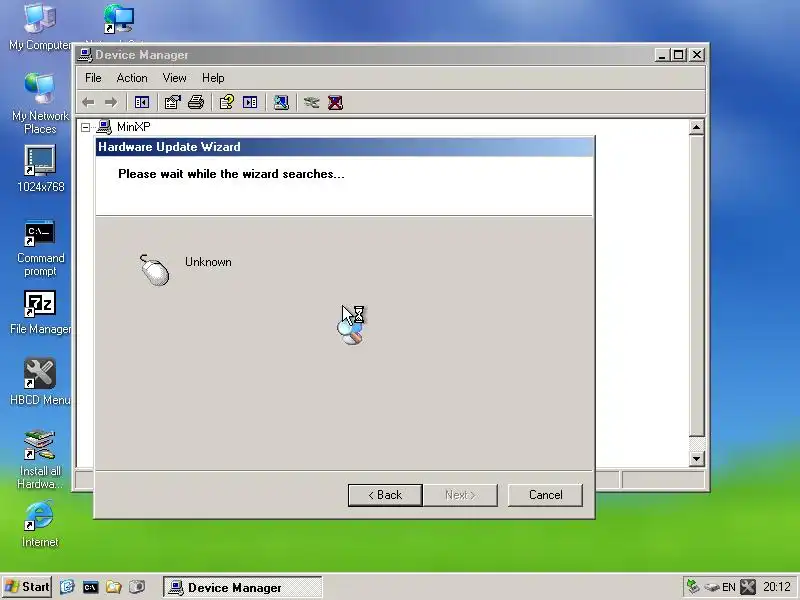Open the Help menu

213,78
